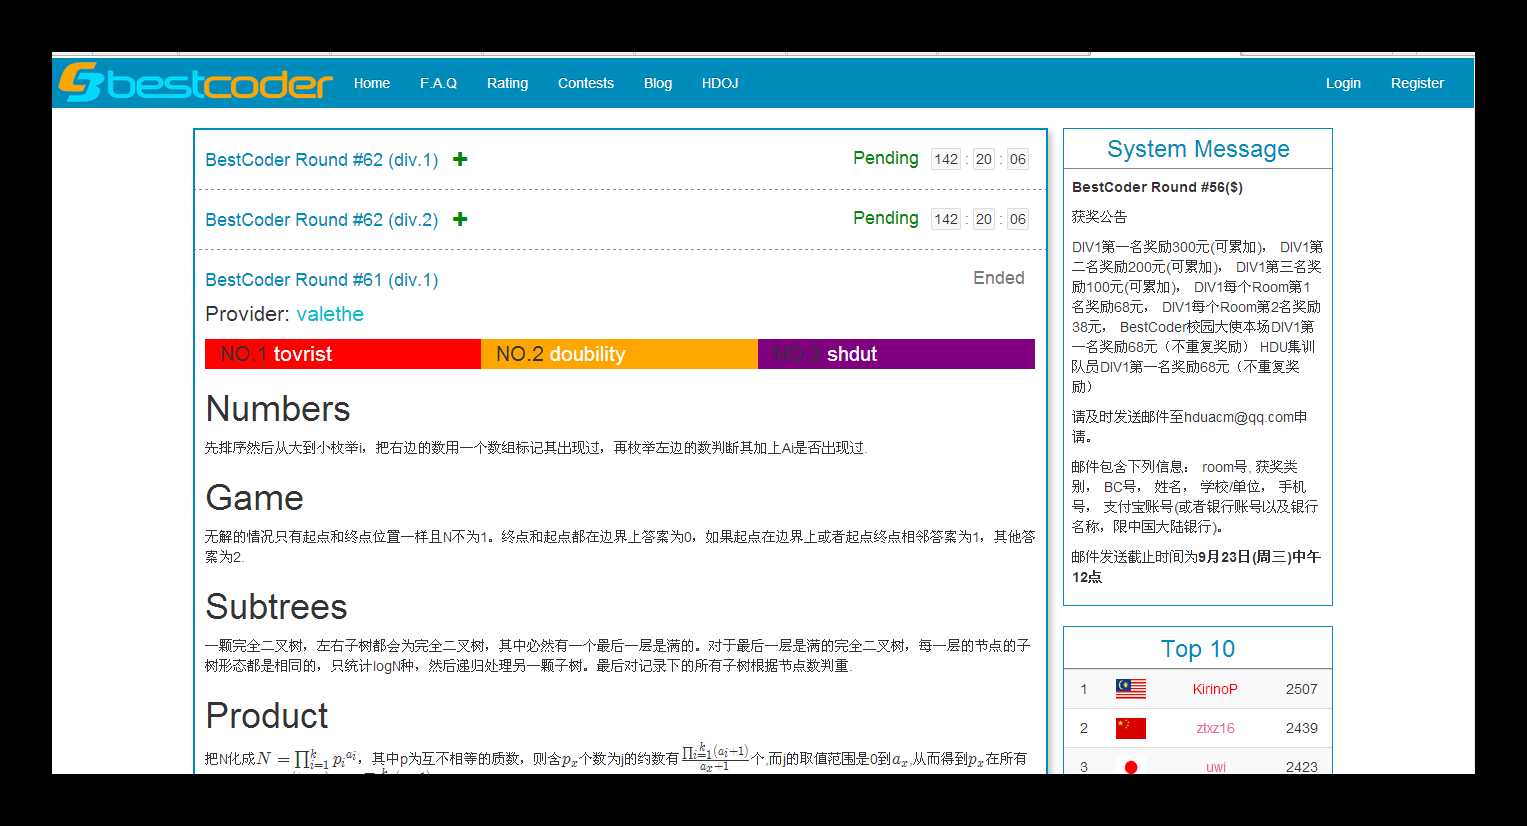
Task: Go to the F.A.Q page
Action: pos(438,83)
